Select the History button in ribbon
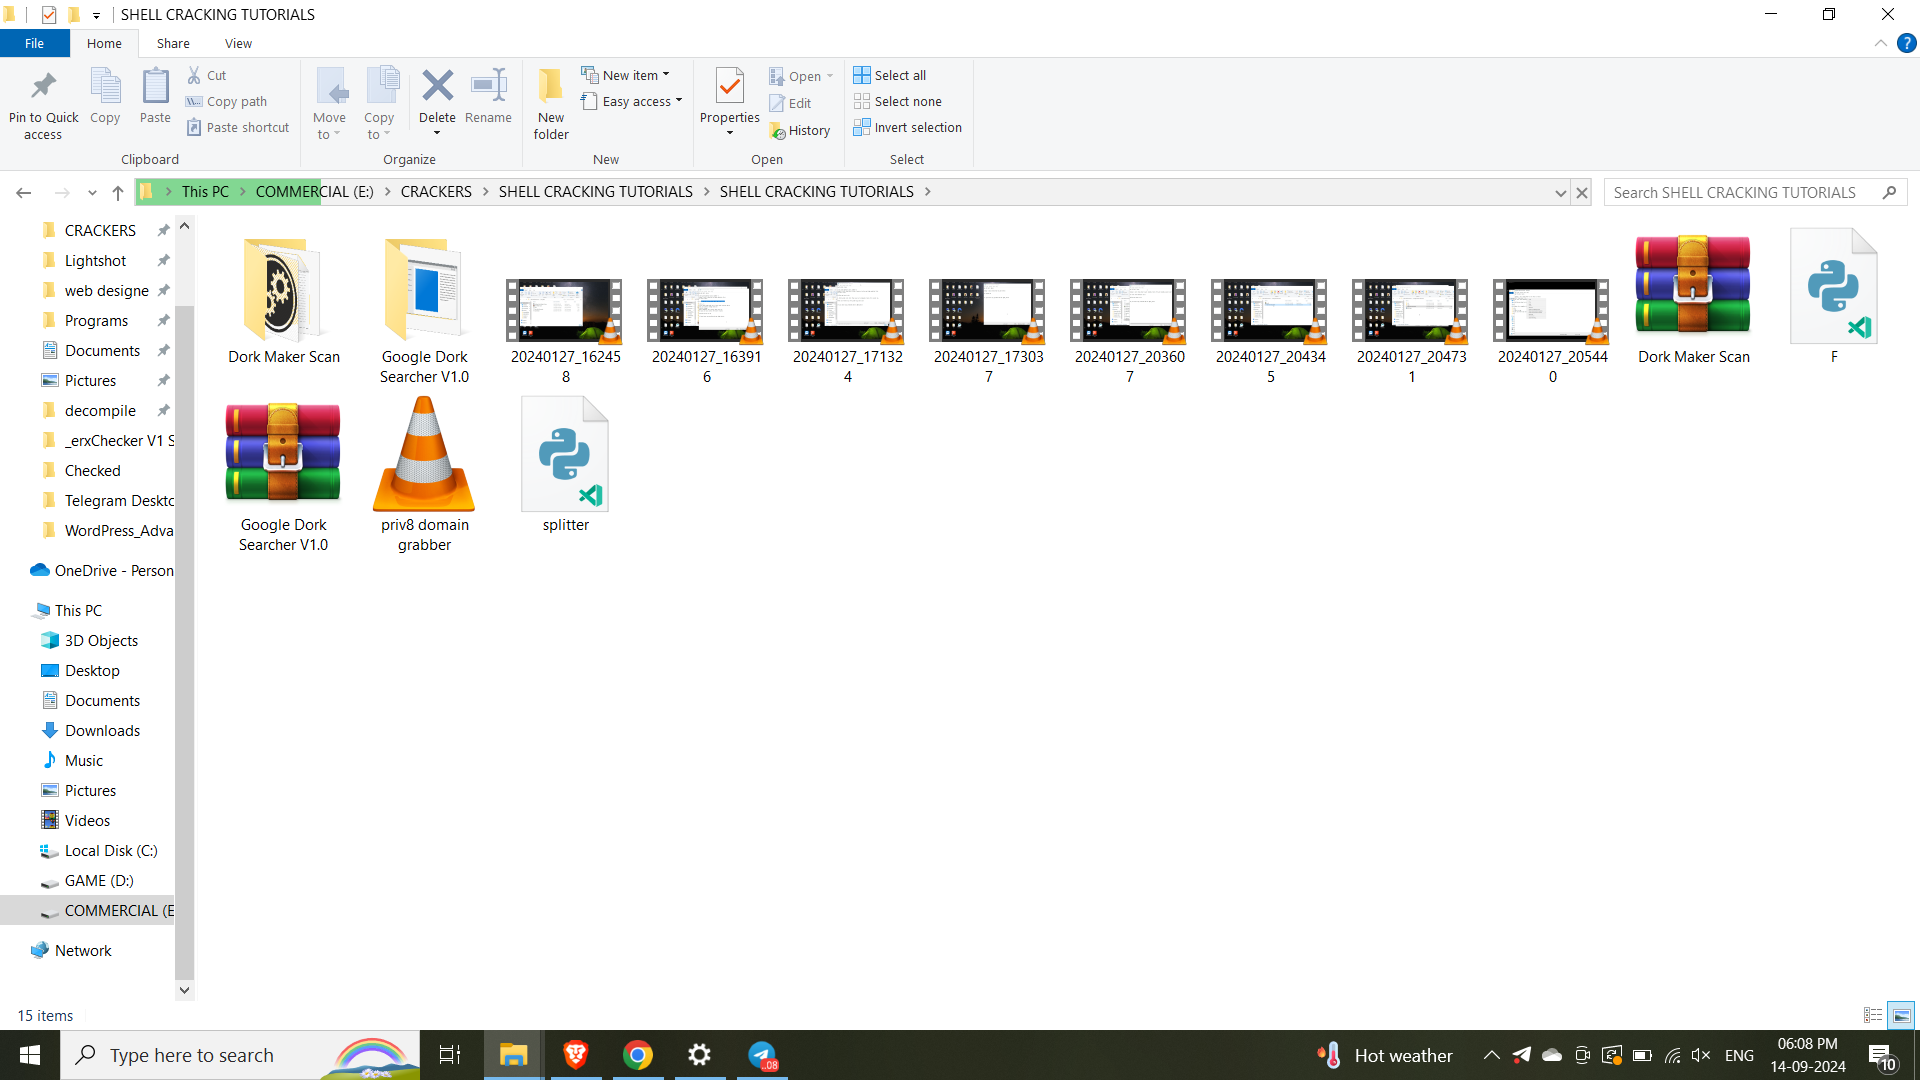 800,129
